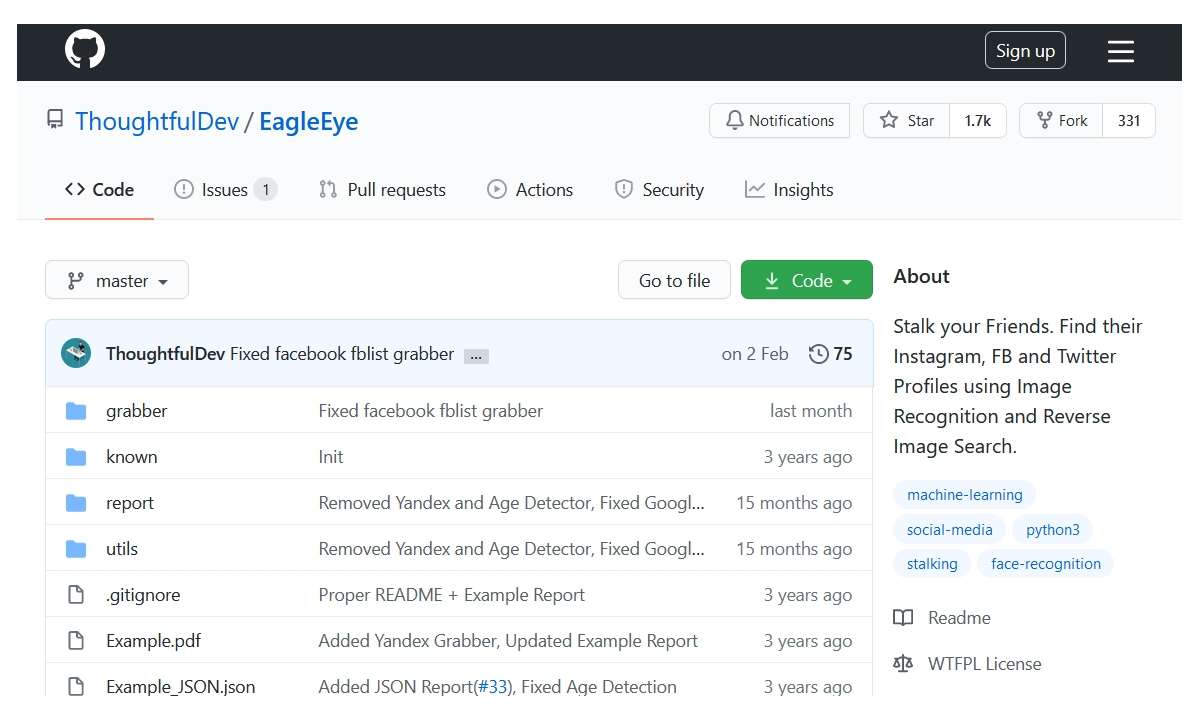
Task: Switch to the Issues tab
Action: 225,190
